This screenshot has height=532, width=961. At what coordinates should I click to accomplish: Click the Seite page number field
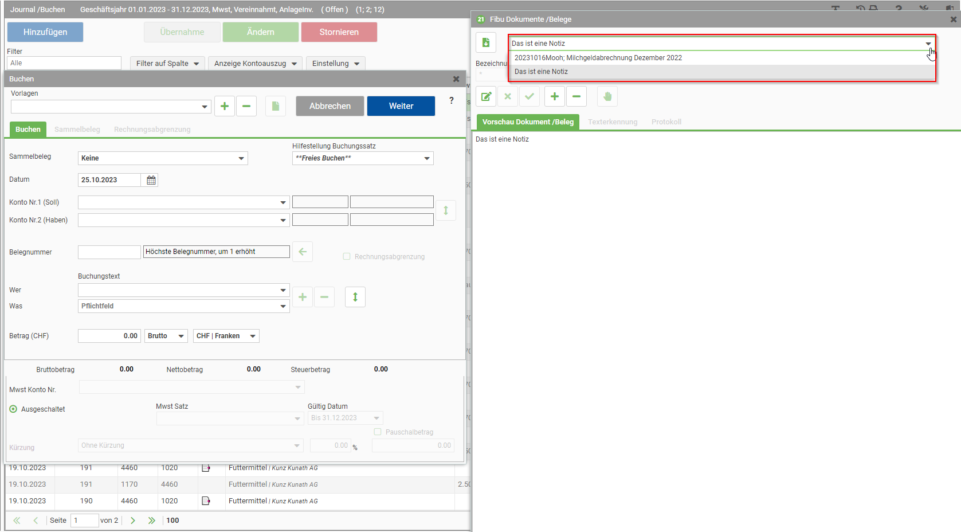84,520
